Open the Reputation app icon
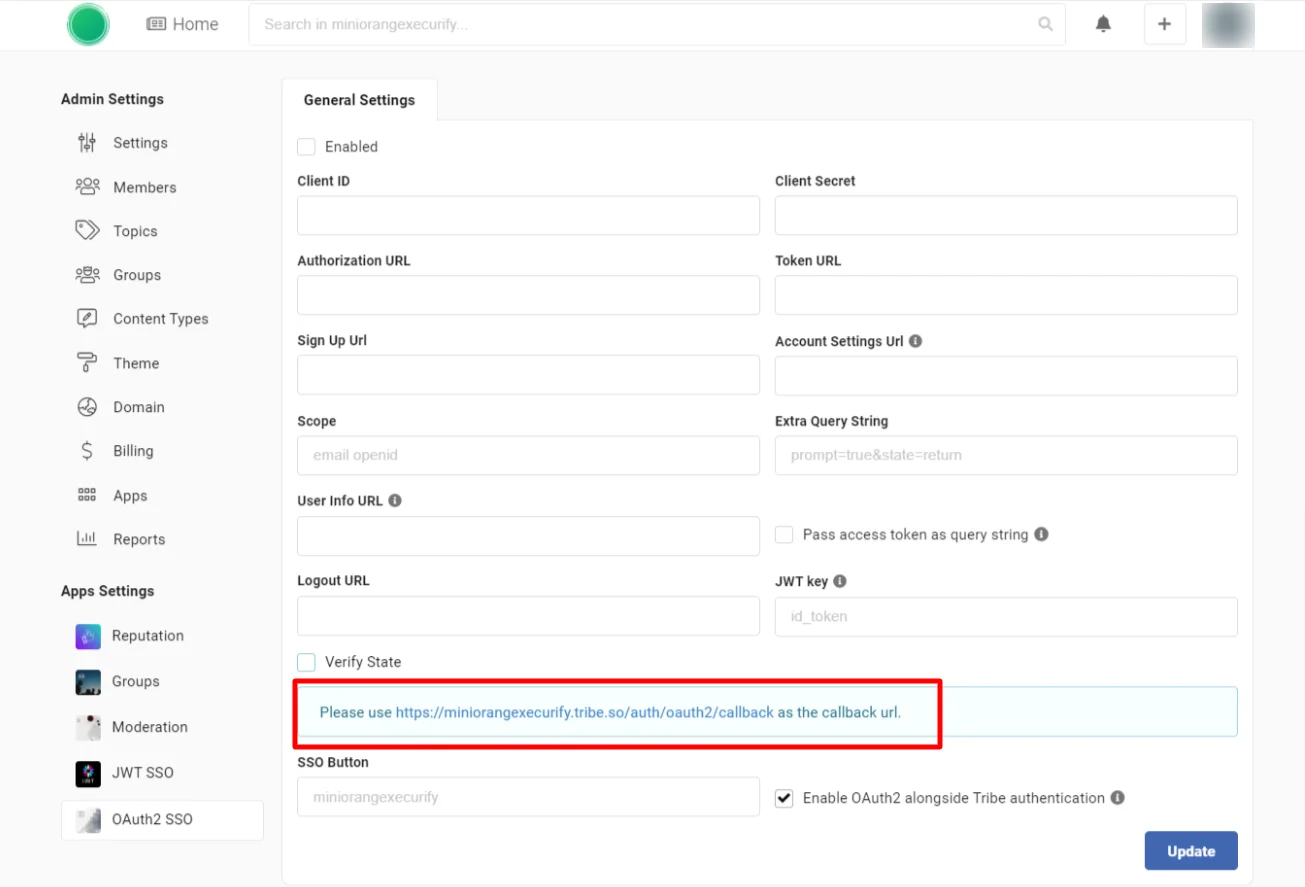1305x887 pixels. 88,636
